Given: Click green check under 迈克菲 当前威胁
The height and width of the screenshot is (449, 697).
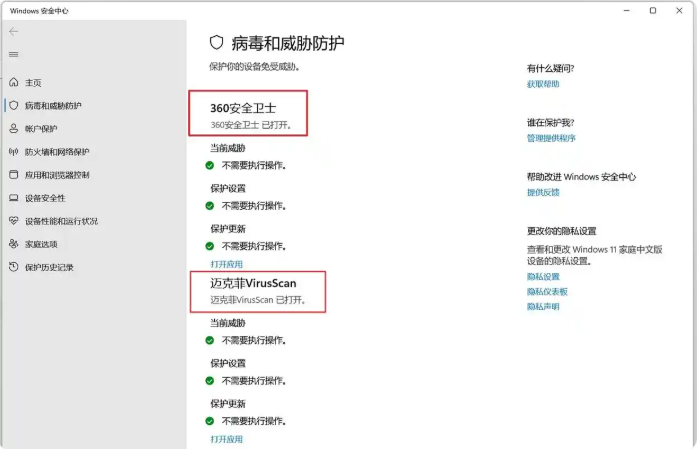Looking at the screenshot, I should pyautogui.click(x=210, y=341).
